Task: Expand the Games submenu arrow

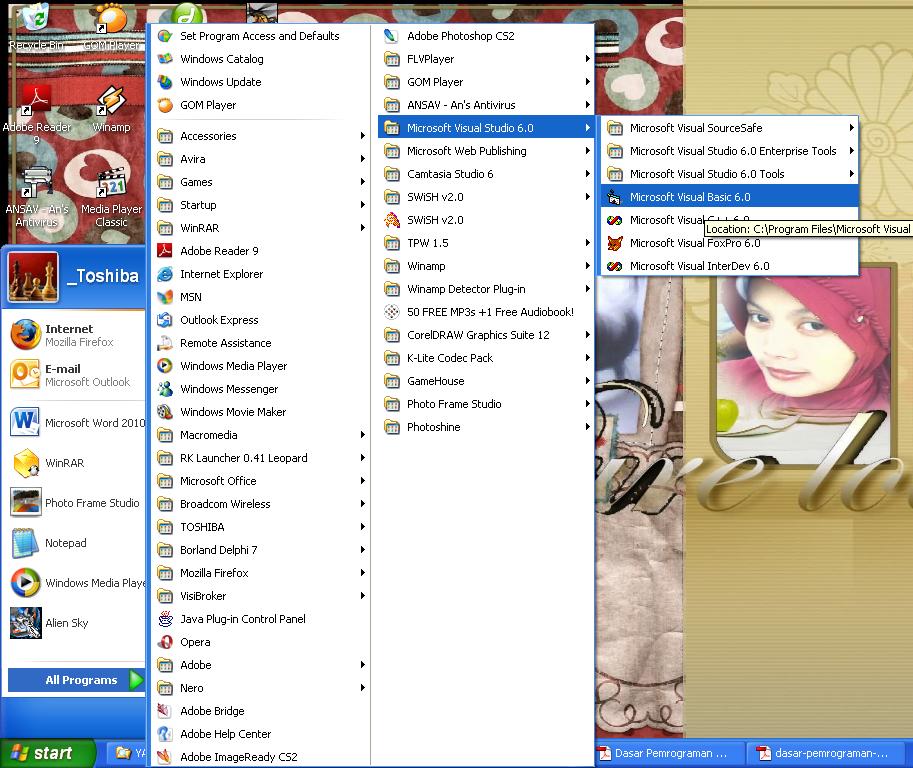Action: (x=362, y=182)
